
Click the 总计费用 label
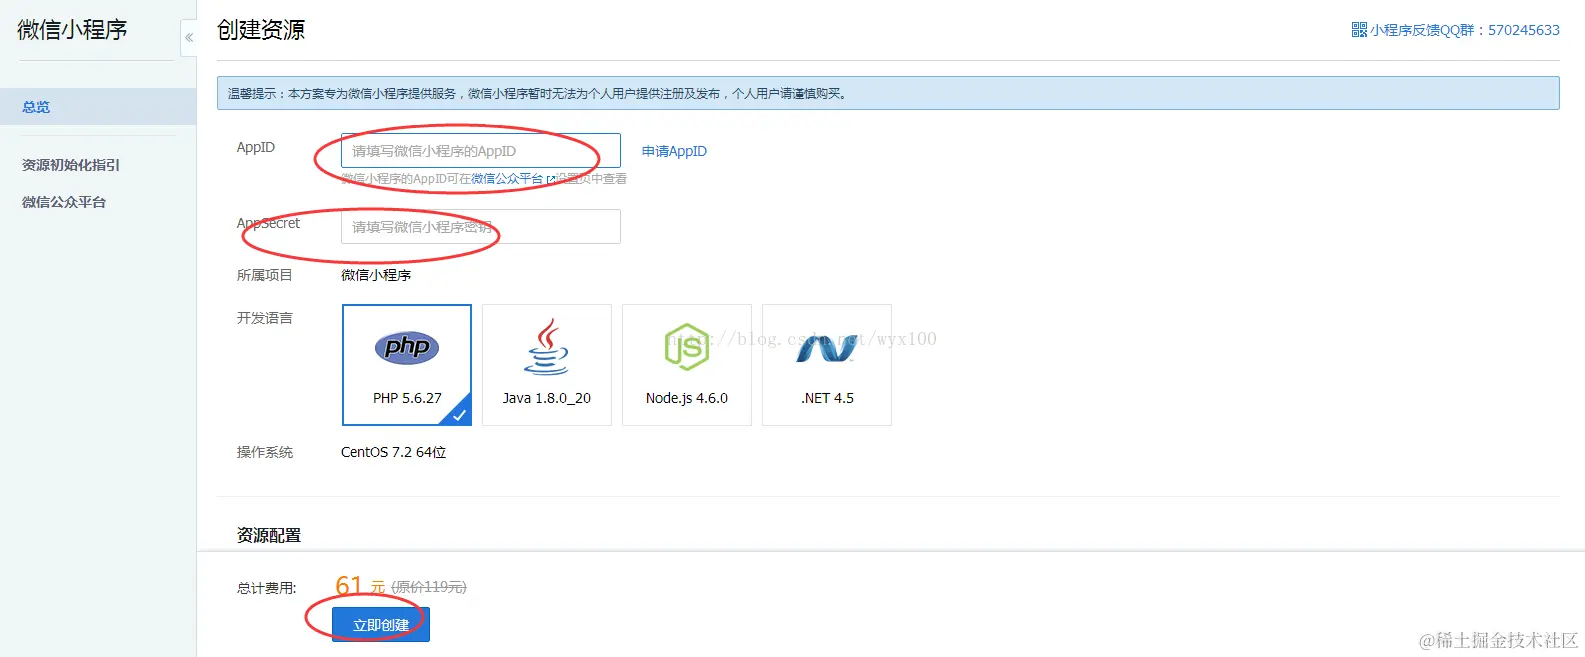pos(267,588)
